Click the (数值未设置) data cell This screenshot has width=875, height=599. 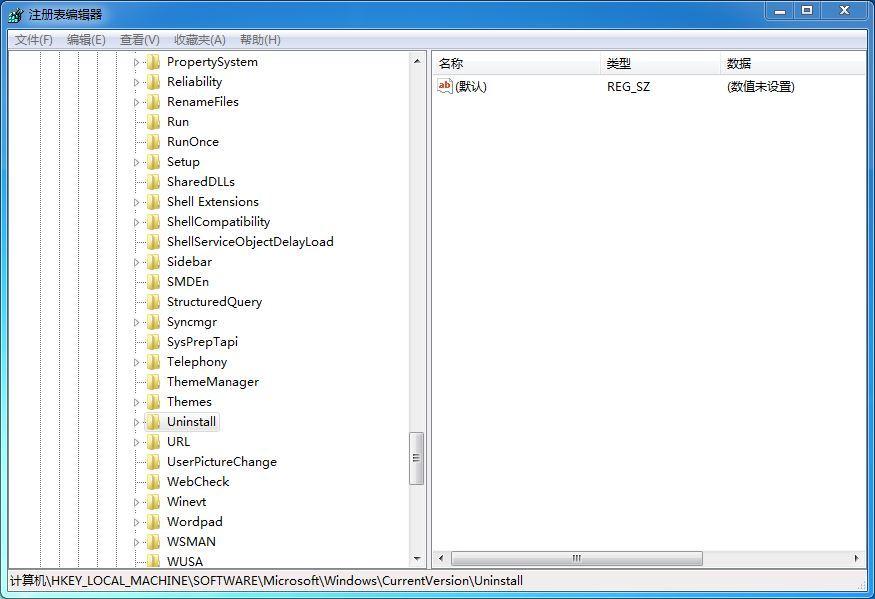click(761, 87)
